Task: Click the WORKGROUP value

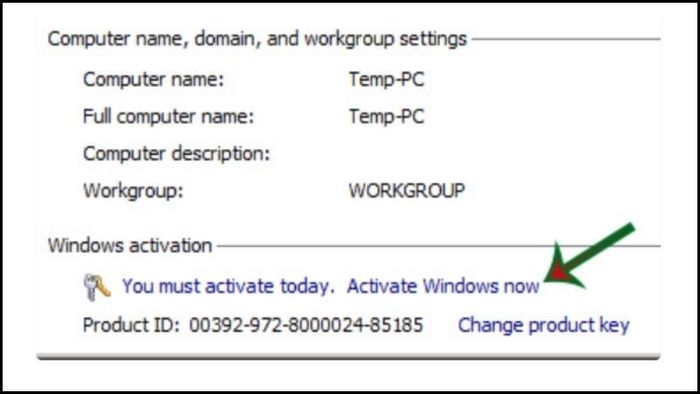Action: pyautogui.click(x=407, y=191)
